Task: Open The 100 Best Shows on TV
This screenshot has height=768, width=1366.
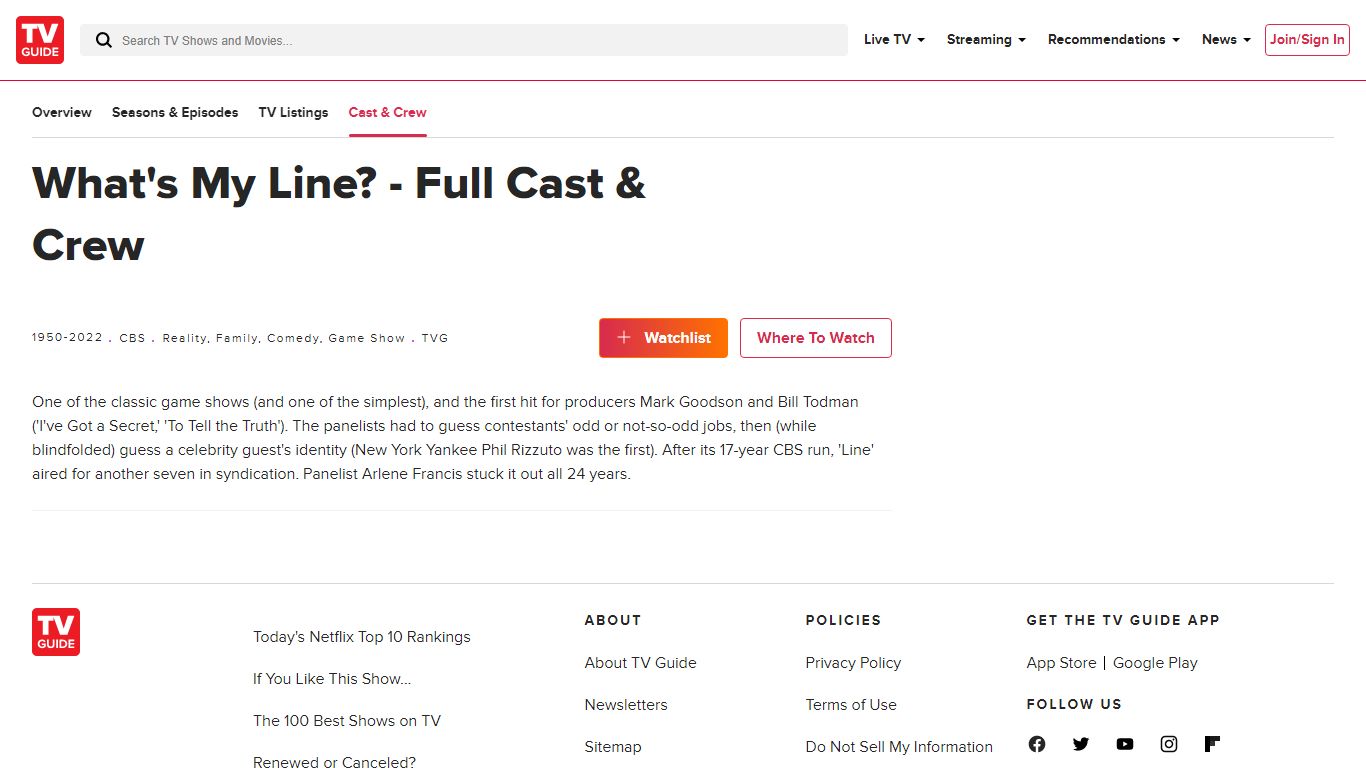Action: tap(347, 721)
